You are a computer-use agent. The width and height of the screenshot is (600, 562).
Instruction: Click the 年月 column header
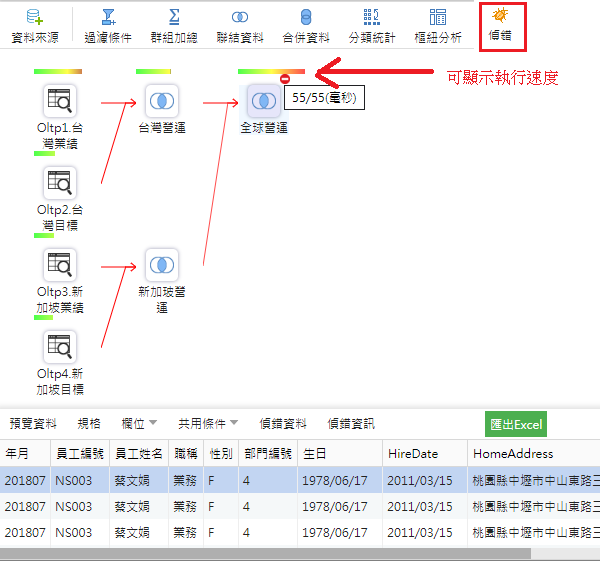(25, 453)
